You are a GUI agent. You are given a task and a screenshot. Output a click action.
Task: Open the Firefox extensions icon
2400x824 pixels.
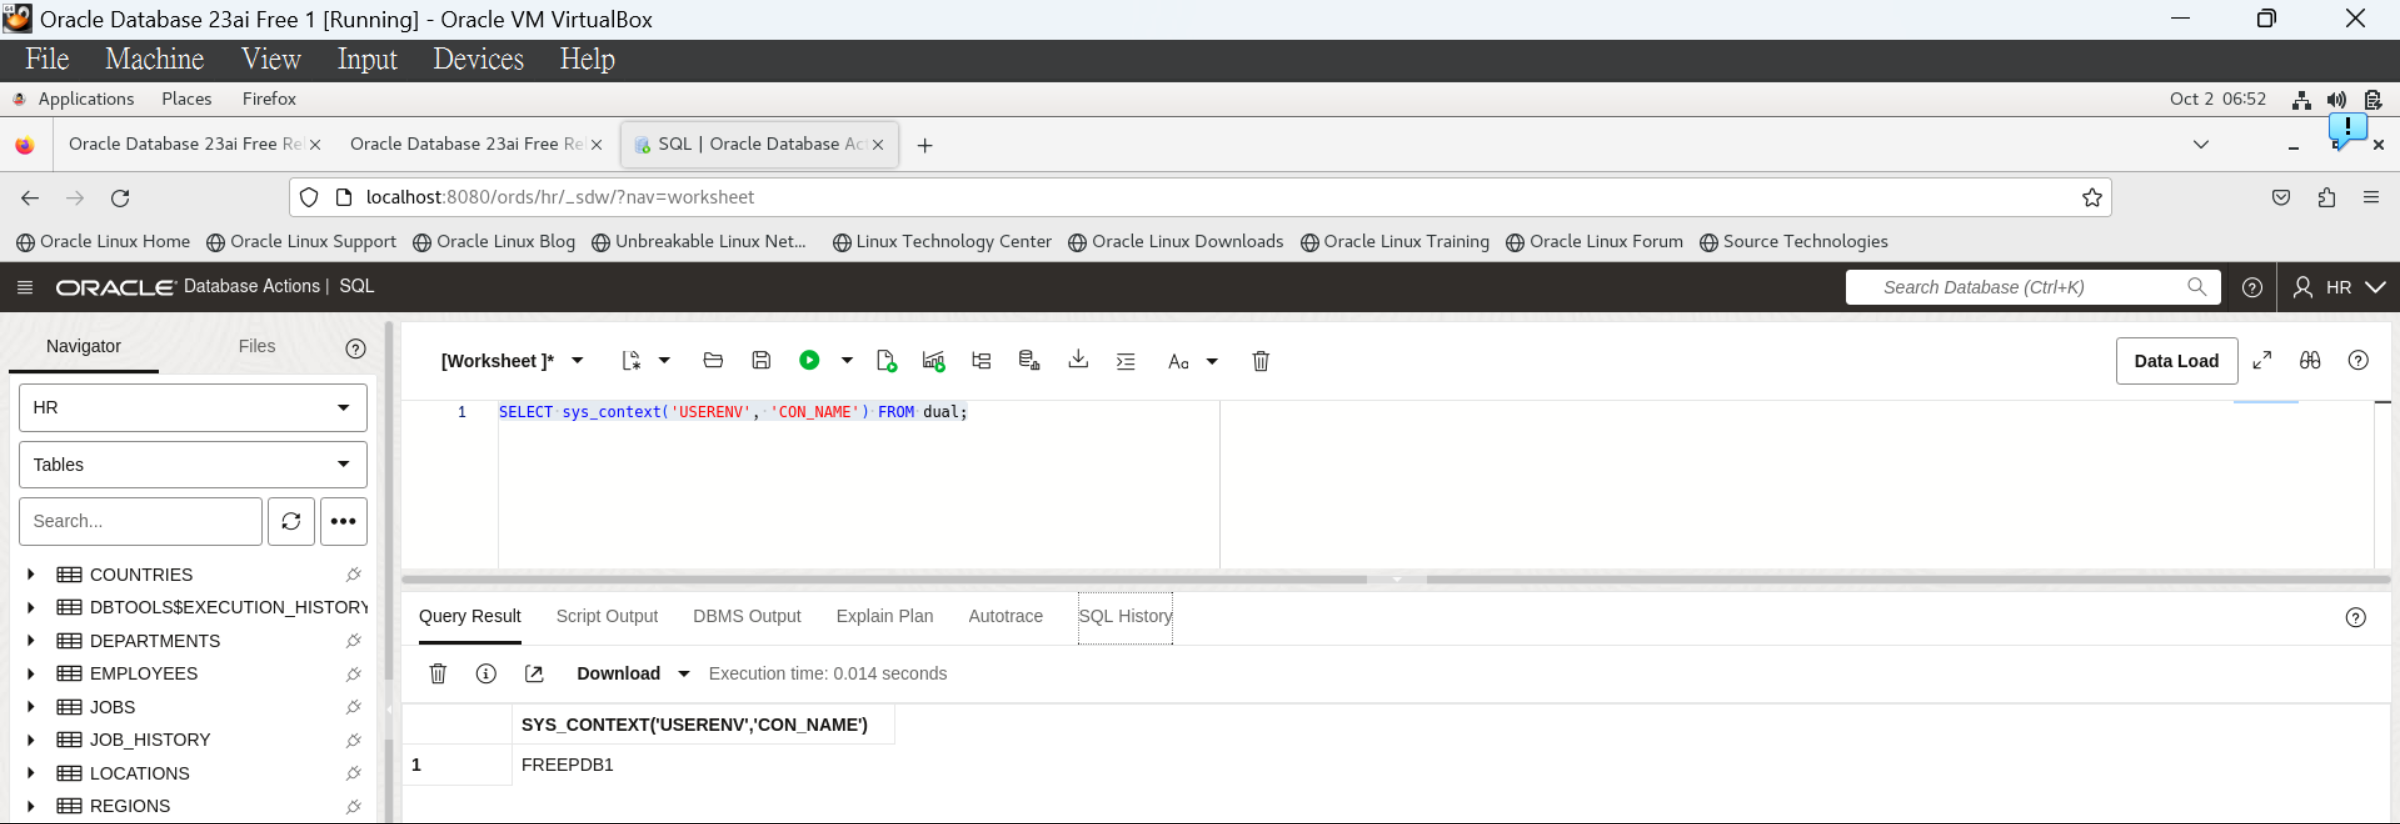(2326, 197)
